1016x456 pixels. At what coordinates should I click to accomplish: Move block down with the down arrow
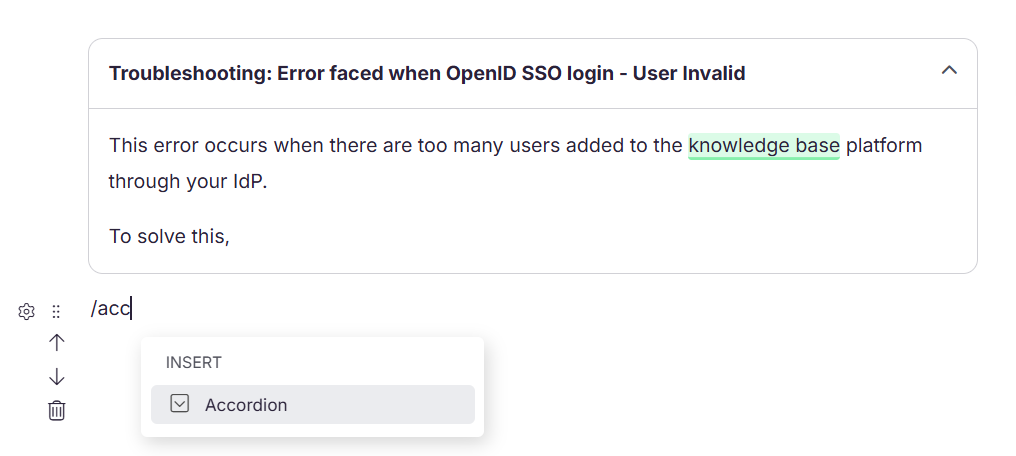coord(57,376)
